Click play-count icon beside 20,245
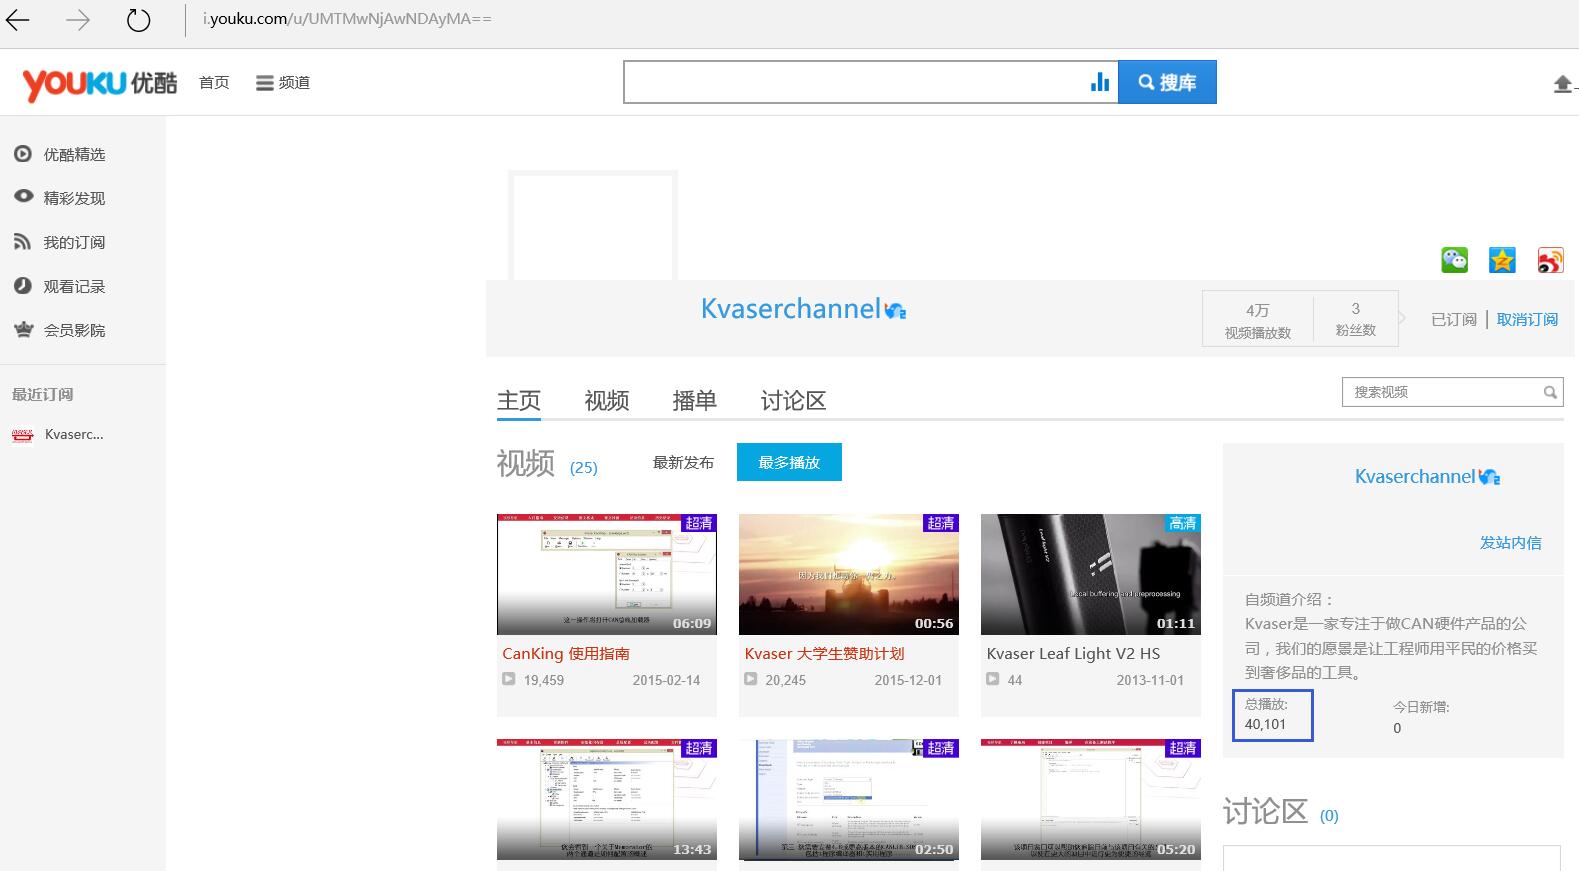Screen dimensions: 1579x871 coord(751,679)
